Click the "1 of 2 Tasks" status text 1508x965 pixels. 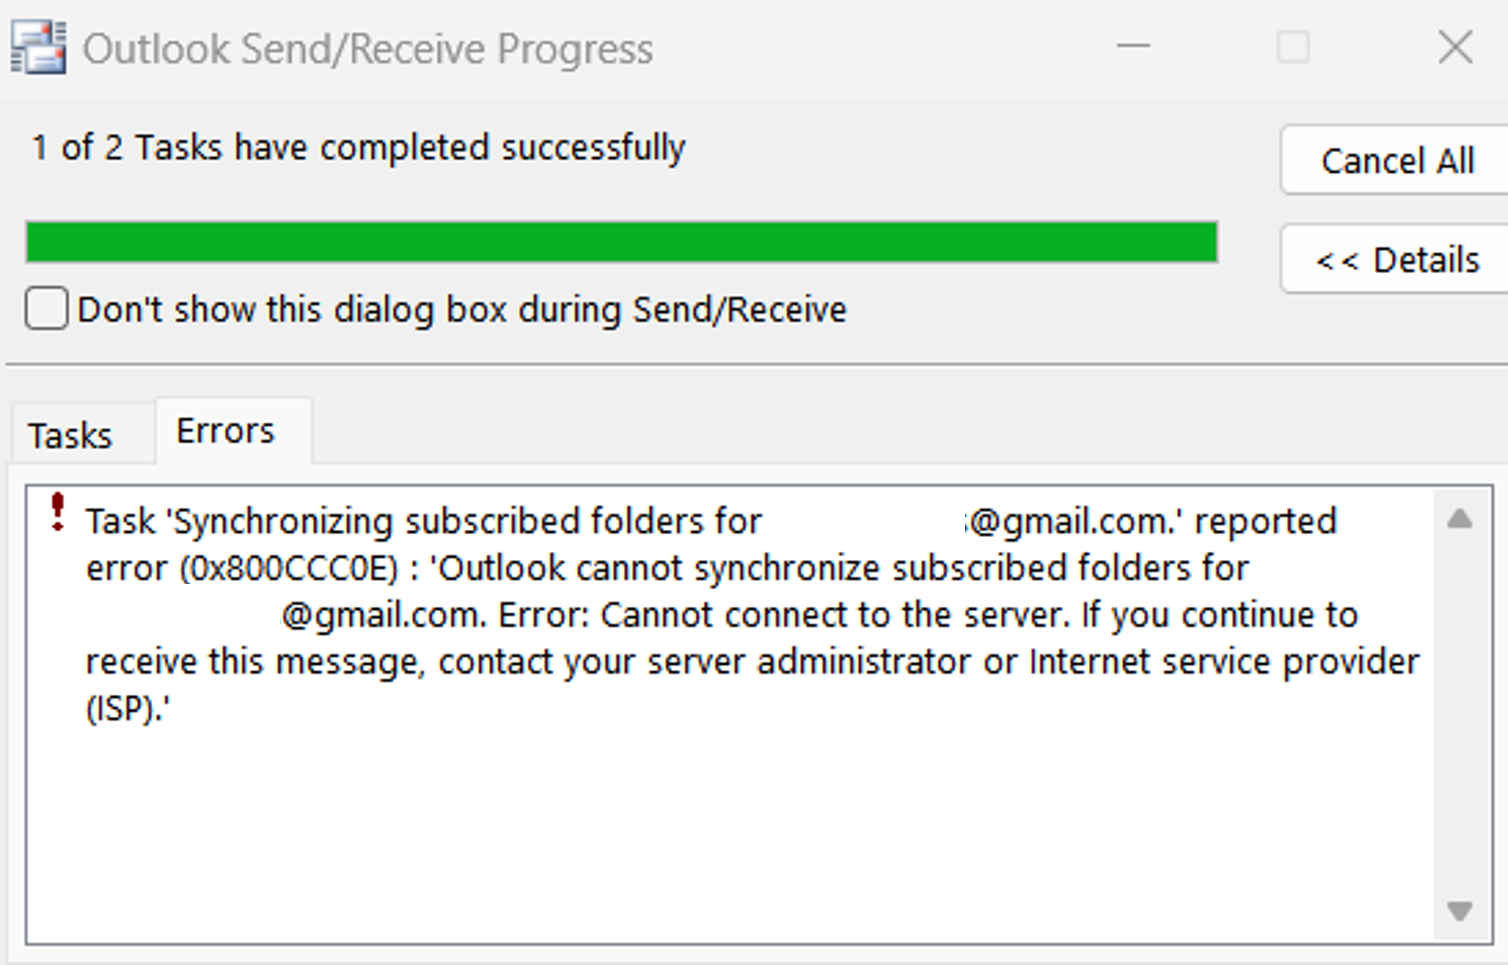point(358,148)
